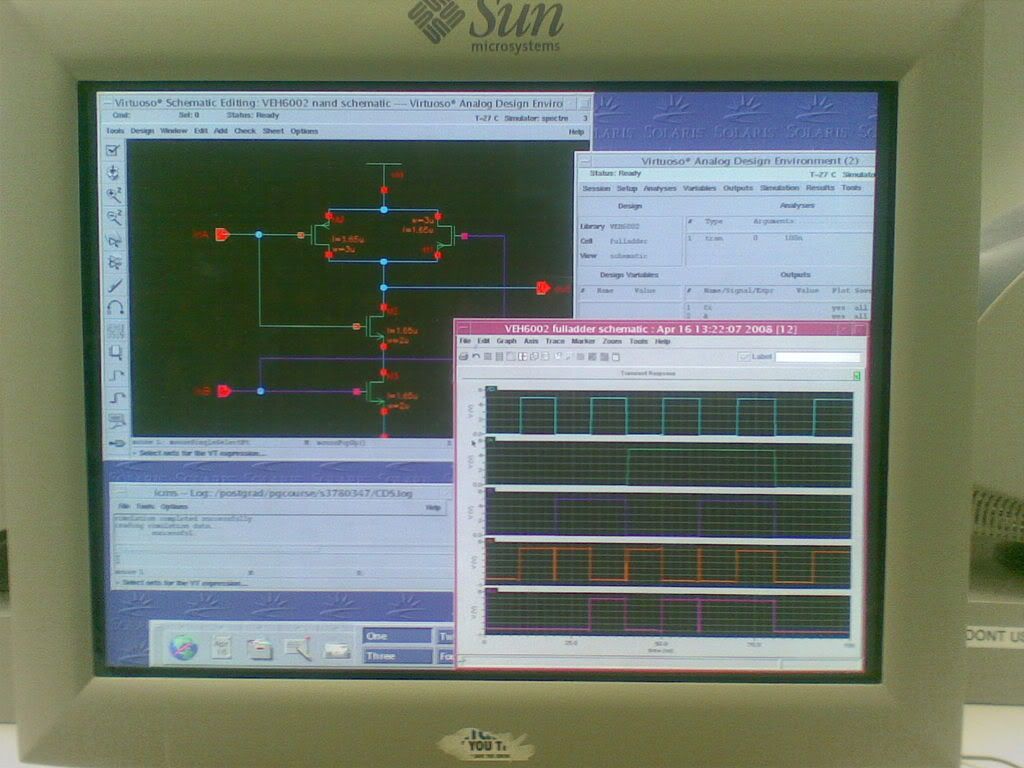Open the Options menu in icms log window

pyautogui.click(x=174, y=507)
